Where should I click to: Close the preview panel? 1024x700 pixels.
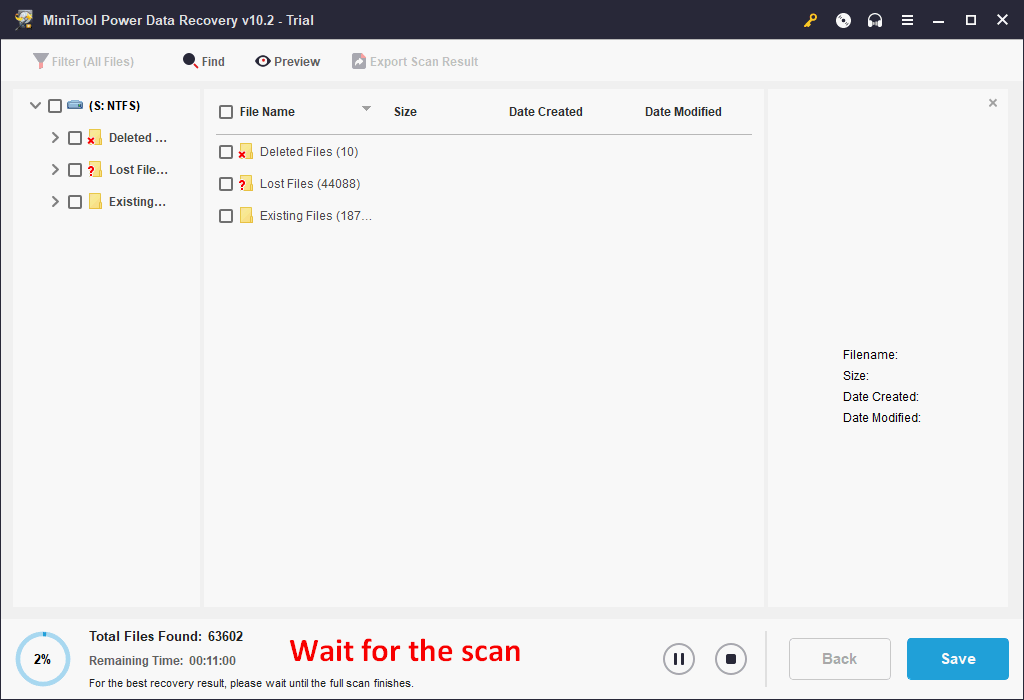(993, 103)
